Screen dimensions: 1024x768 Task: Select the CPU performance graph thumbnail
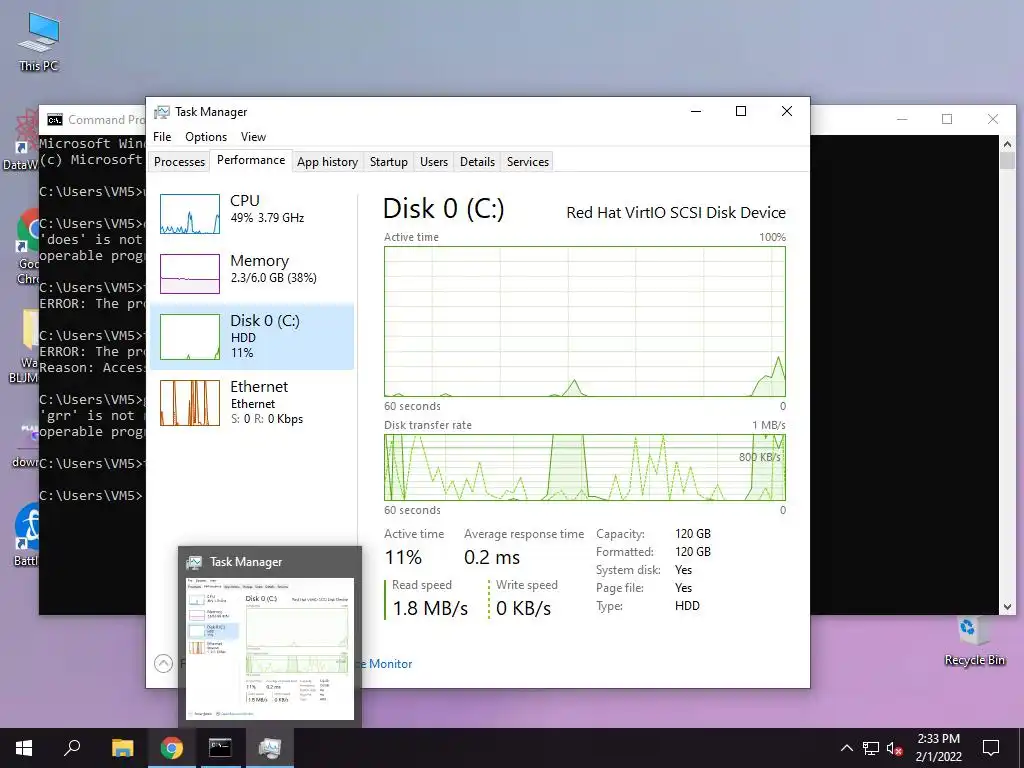[190, 214]
